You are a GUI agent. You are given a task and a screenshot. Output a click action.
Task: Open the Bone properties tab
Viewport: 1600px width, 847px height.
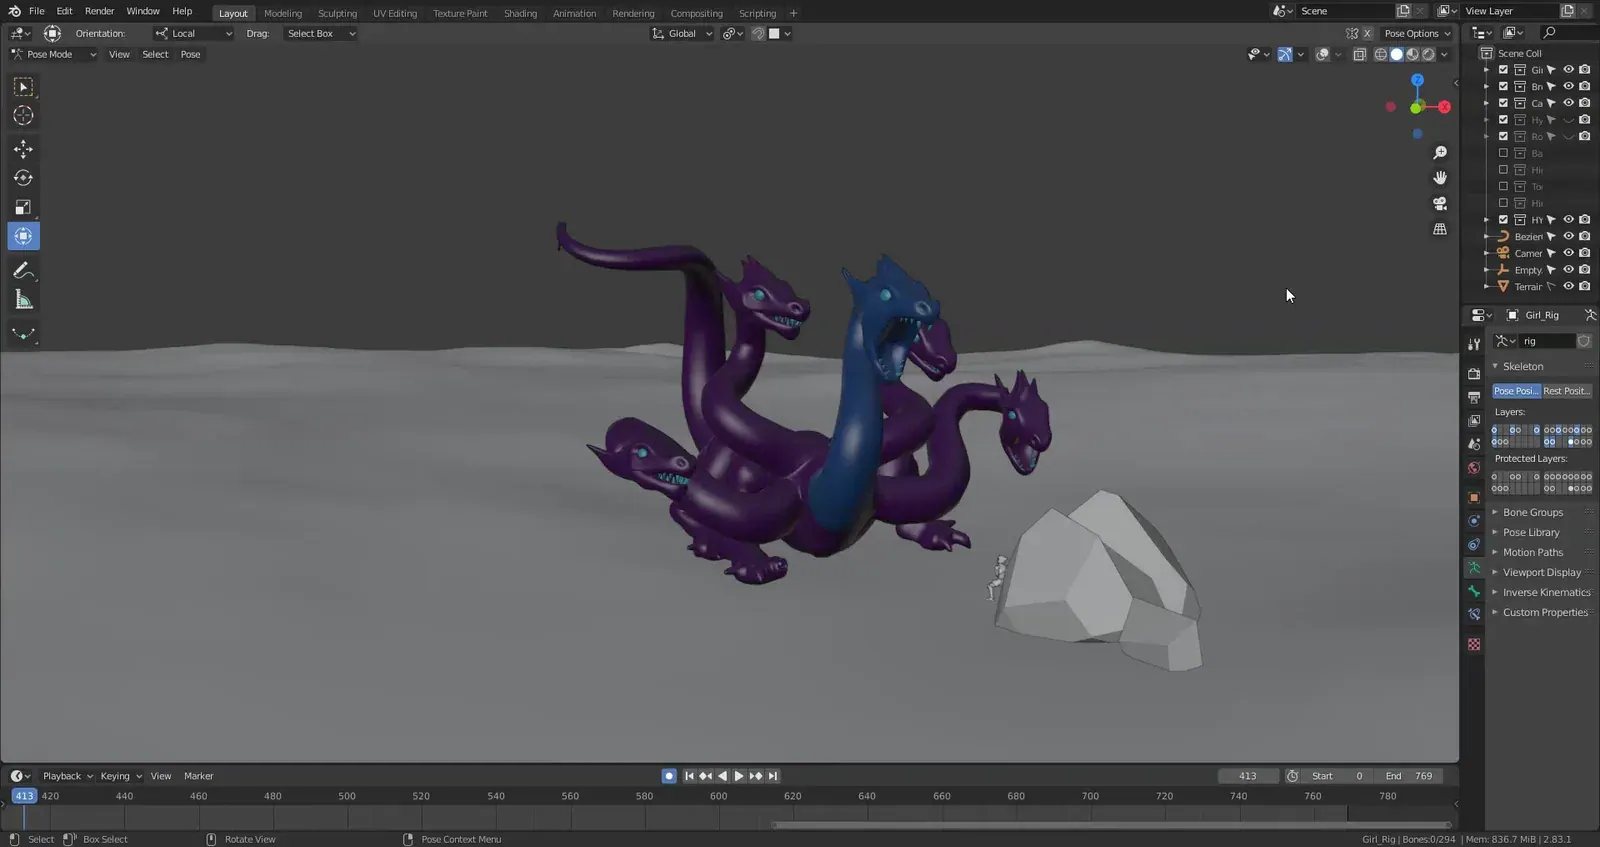(1474, 592)
